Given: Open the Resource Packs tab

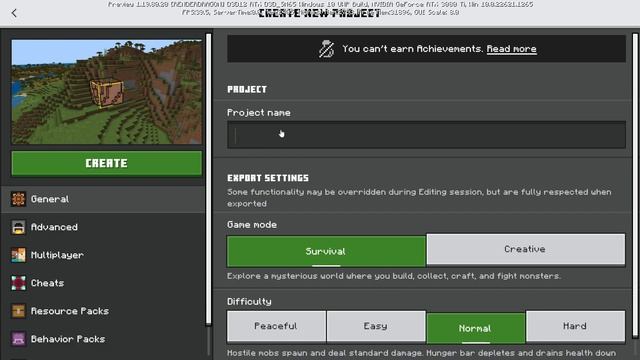Looking at the screenshot, I should (x=103, y=311).
